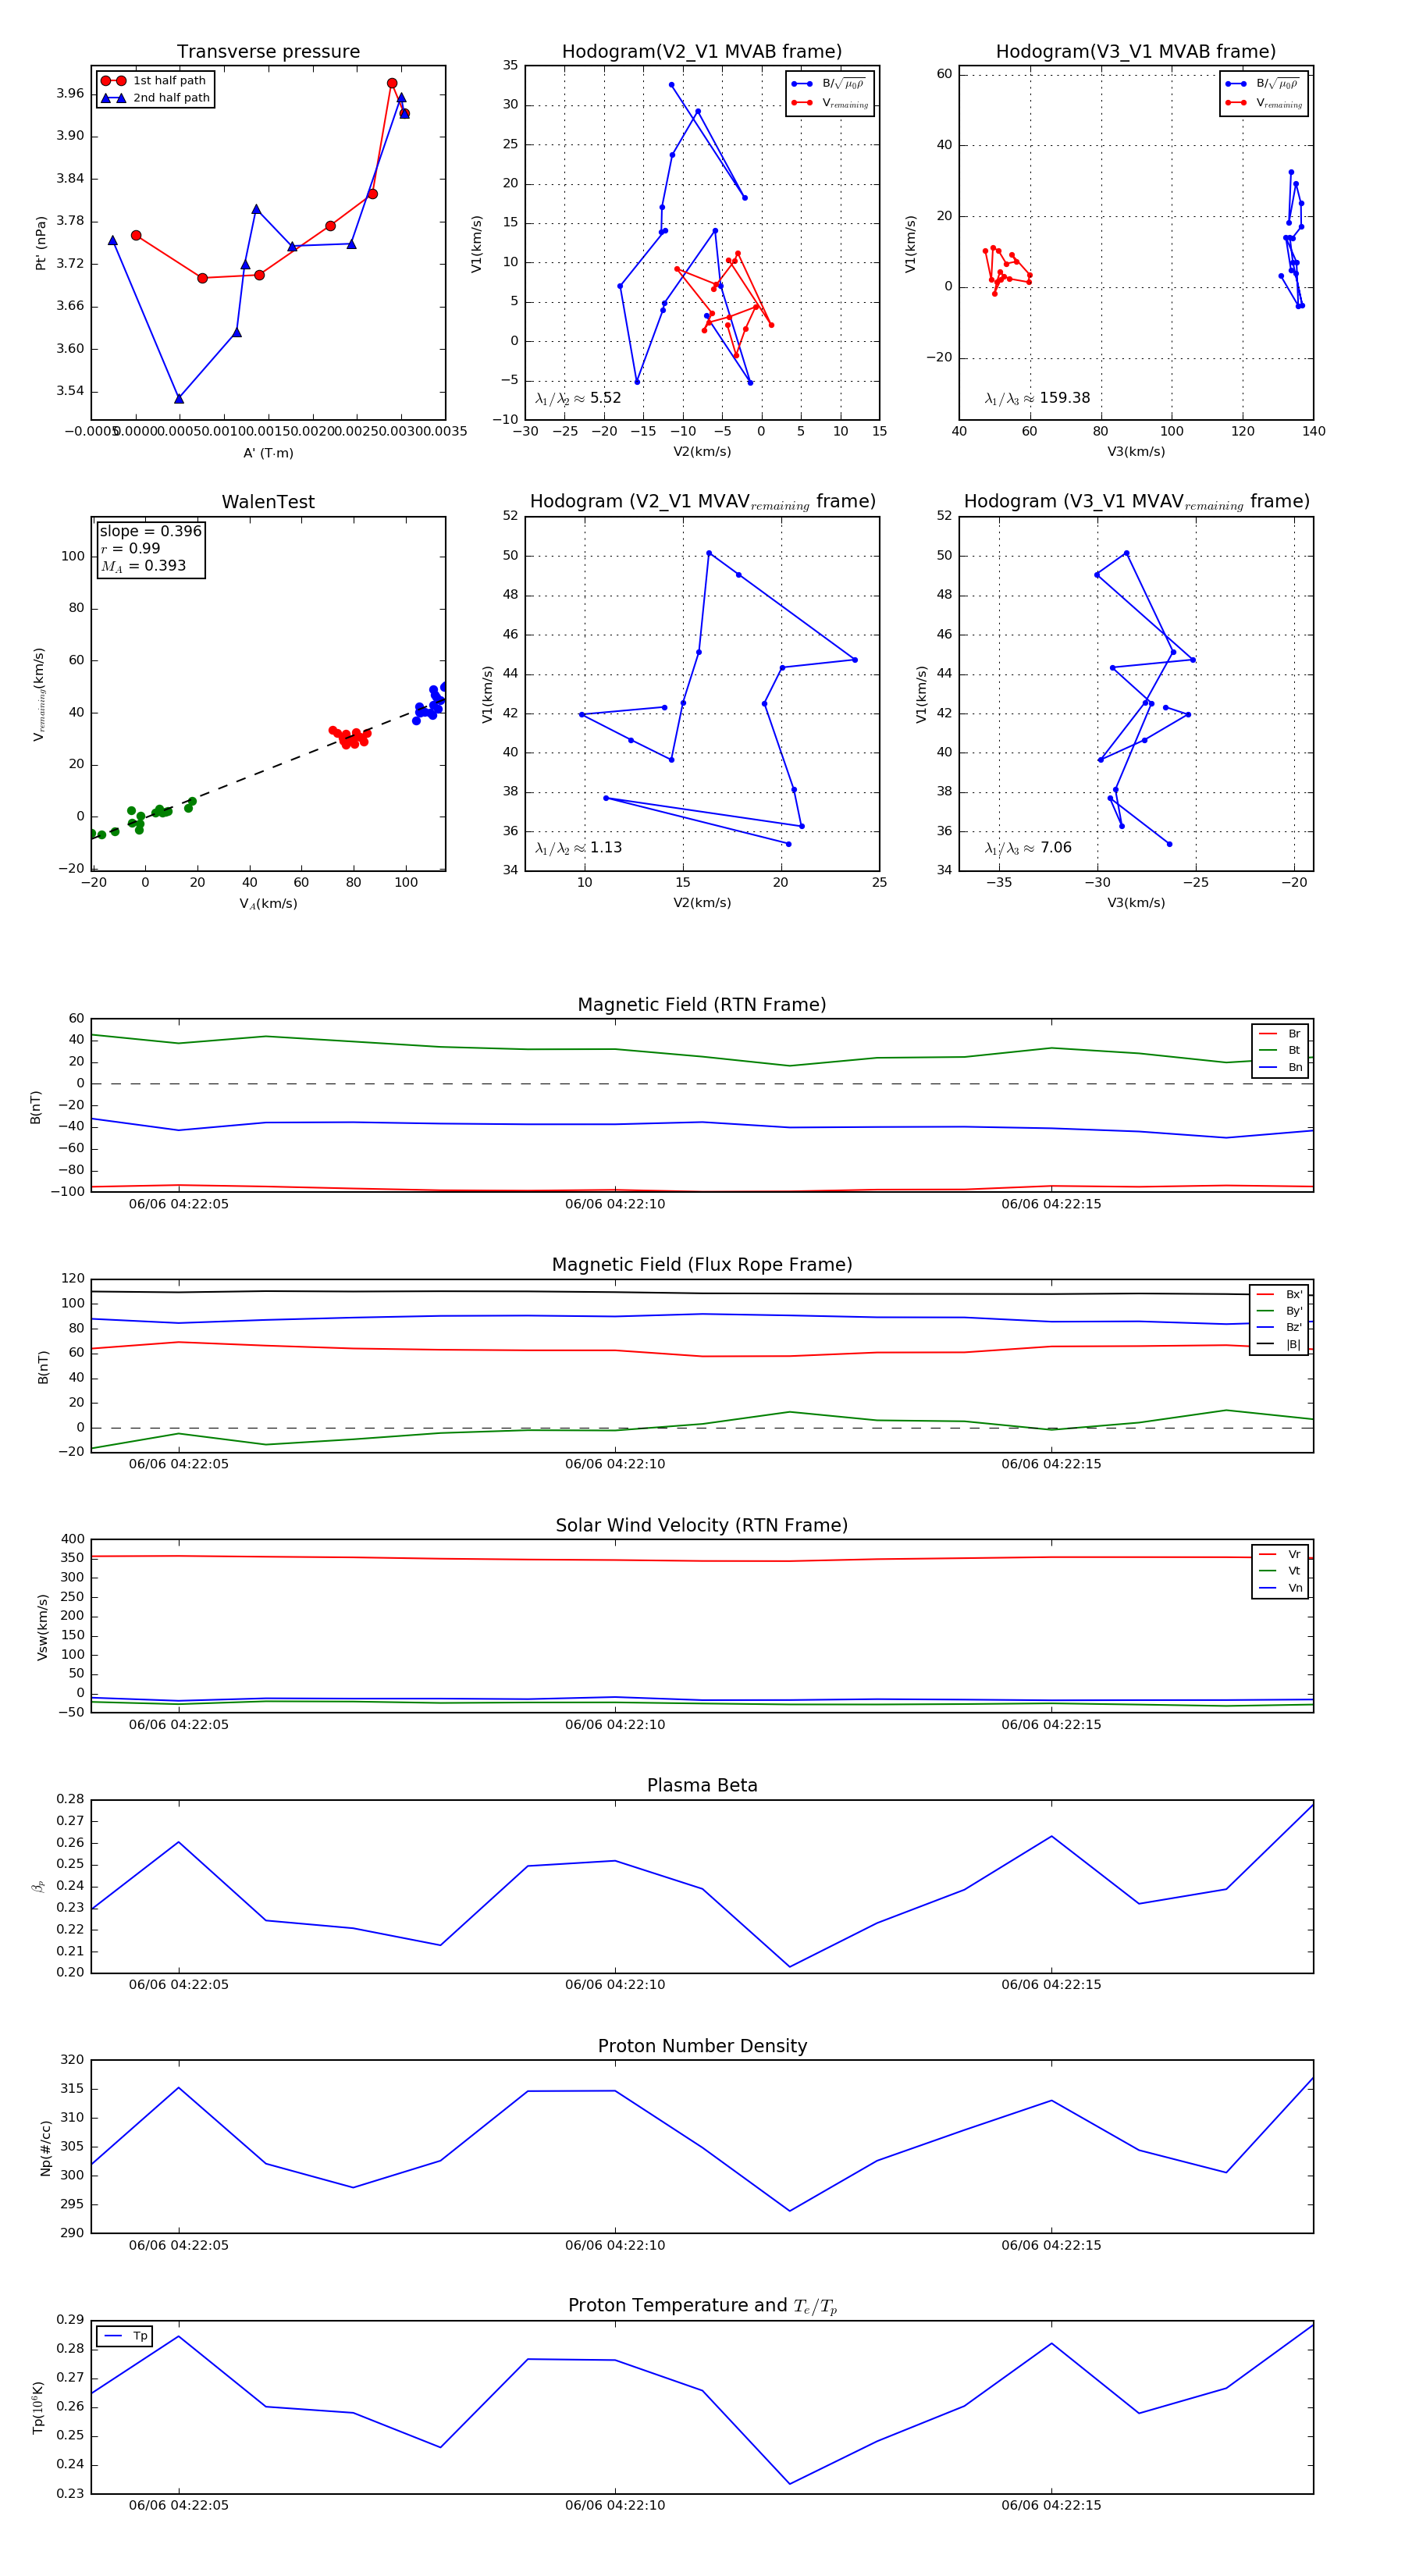Image resolution: width=1405 pixels, height=2576 pixels.
Task: Click the V_A(km/s) axis label in WalenTest
Action: [268, 904]
